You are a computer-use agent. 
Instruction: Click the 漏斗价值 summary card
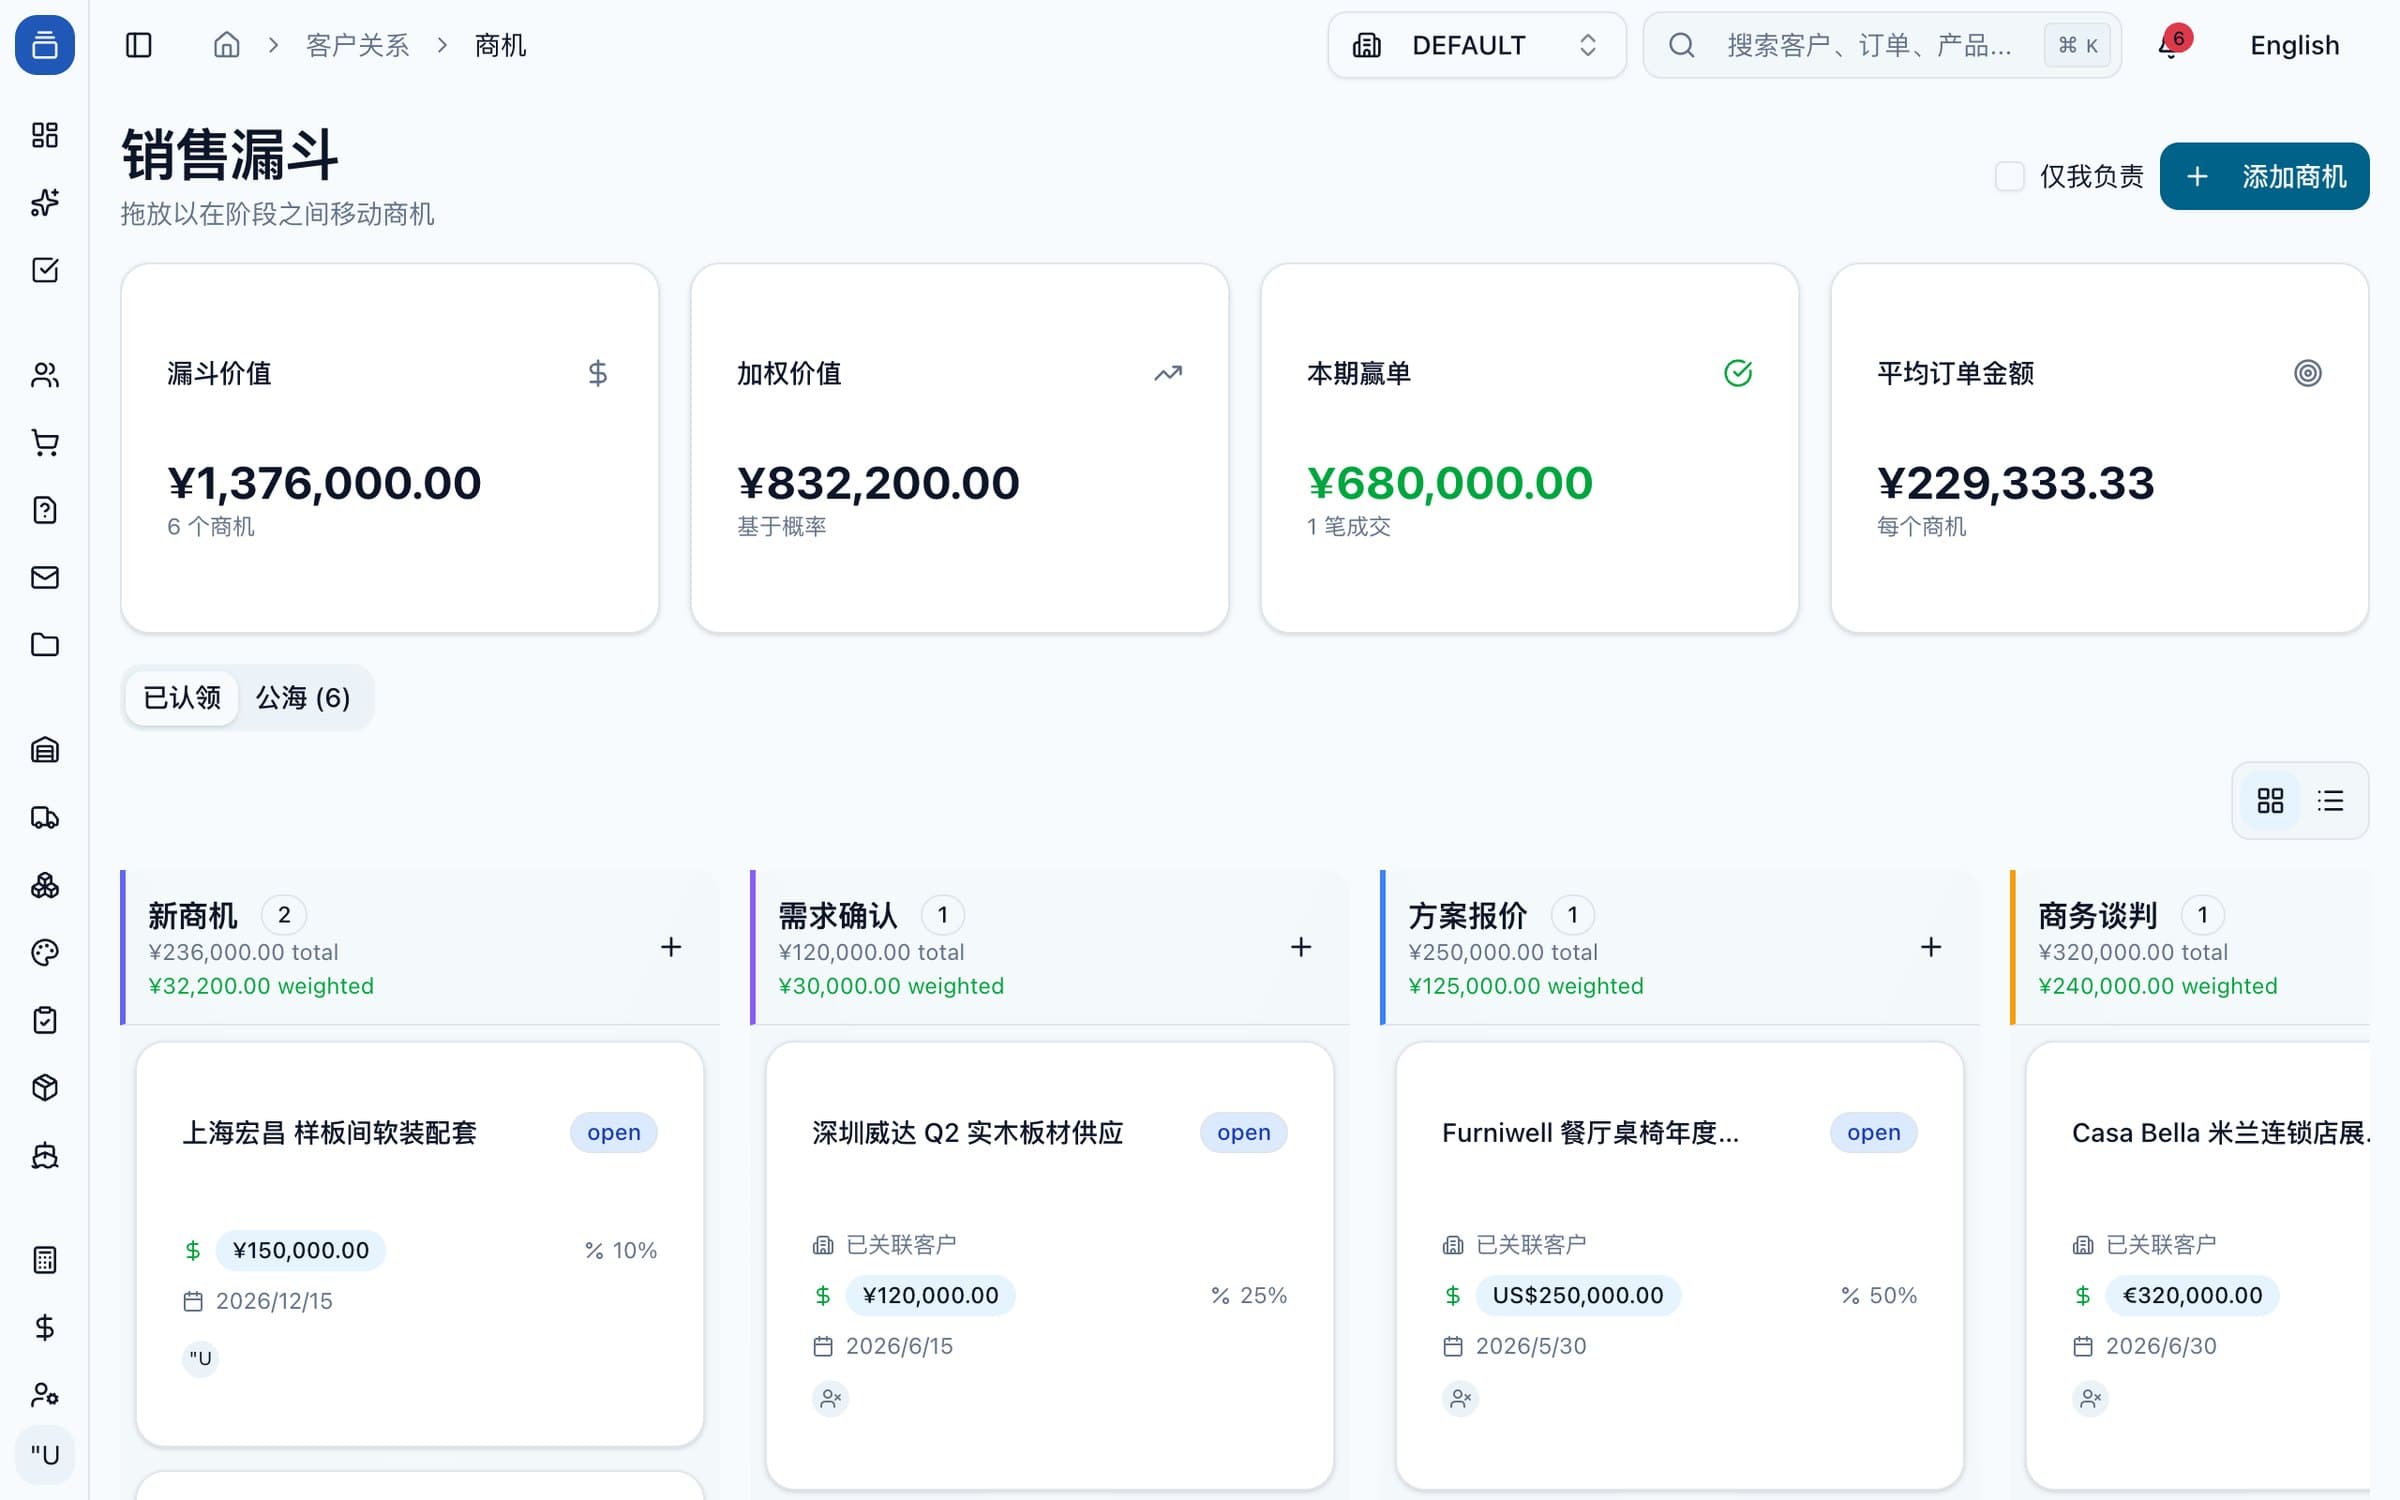coord(390,448)
